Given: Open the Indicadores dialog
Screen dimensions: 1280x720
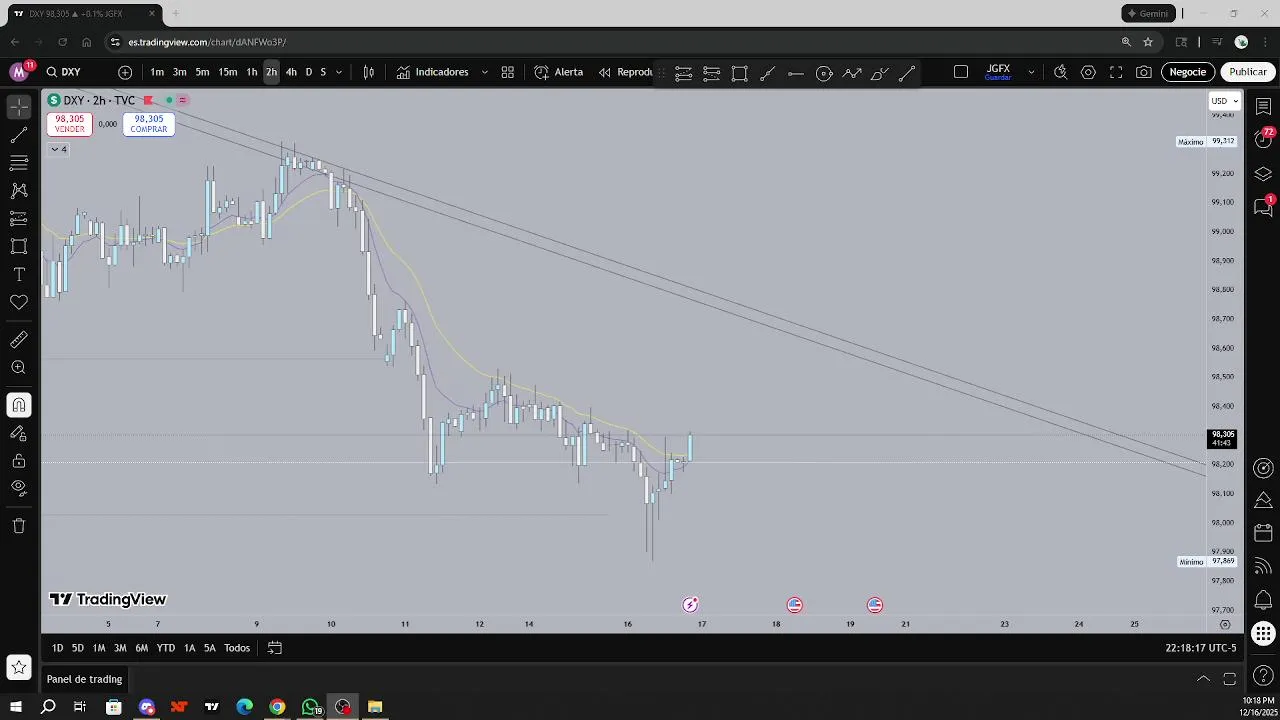Looking at the screenshot, I should pos(433,72).
